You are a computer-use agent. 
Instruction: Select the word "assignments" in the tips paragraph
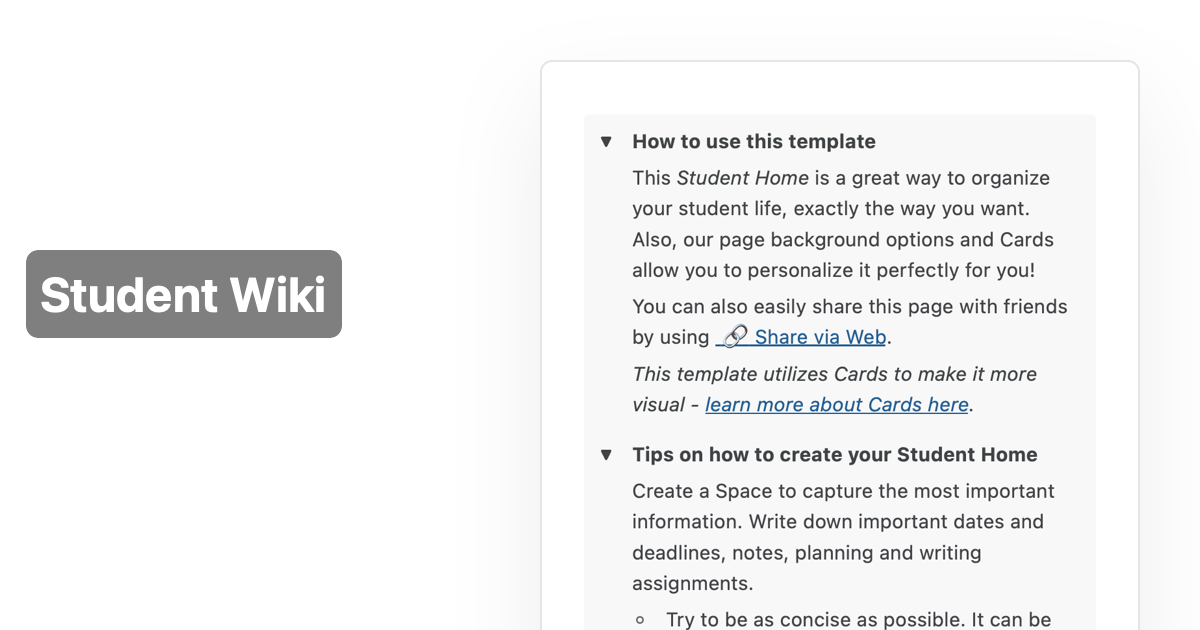tap(692, 582)
